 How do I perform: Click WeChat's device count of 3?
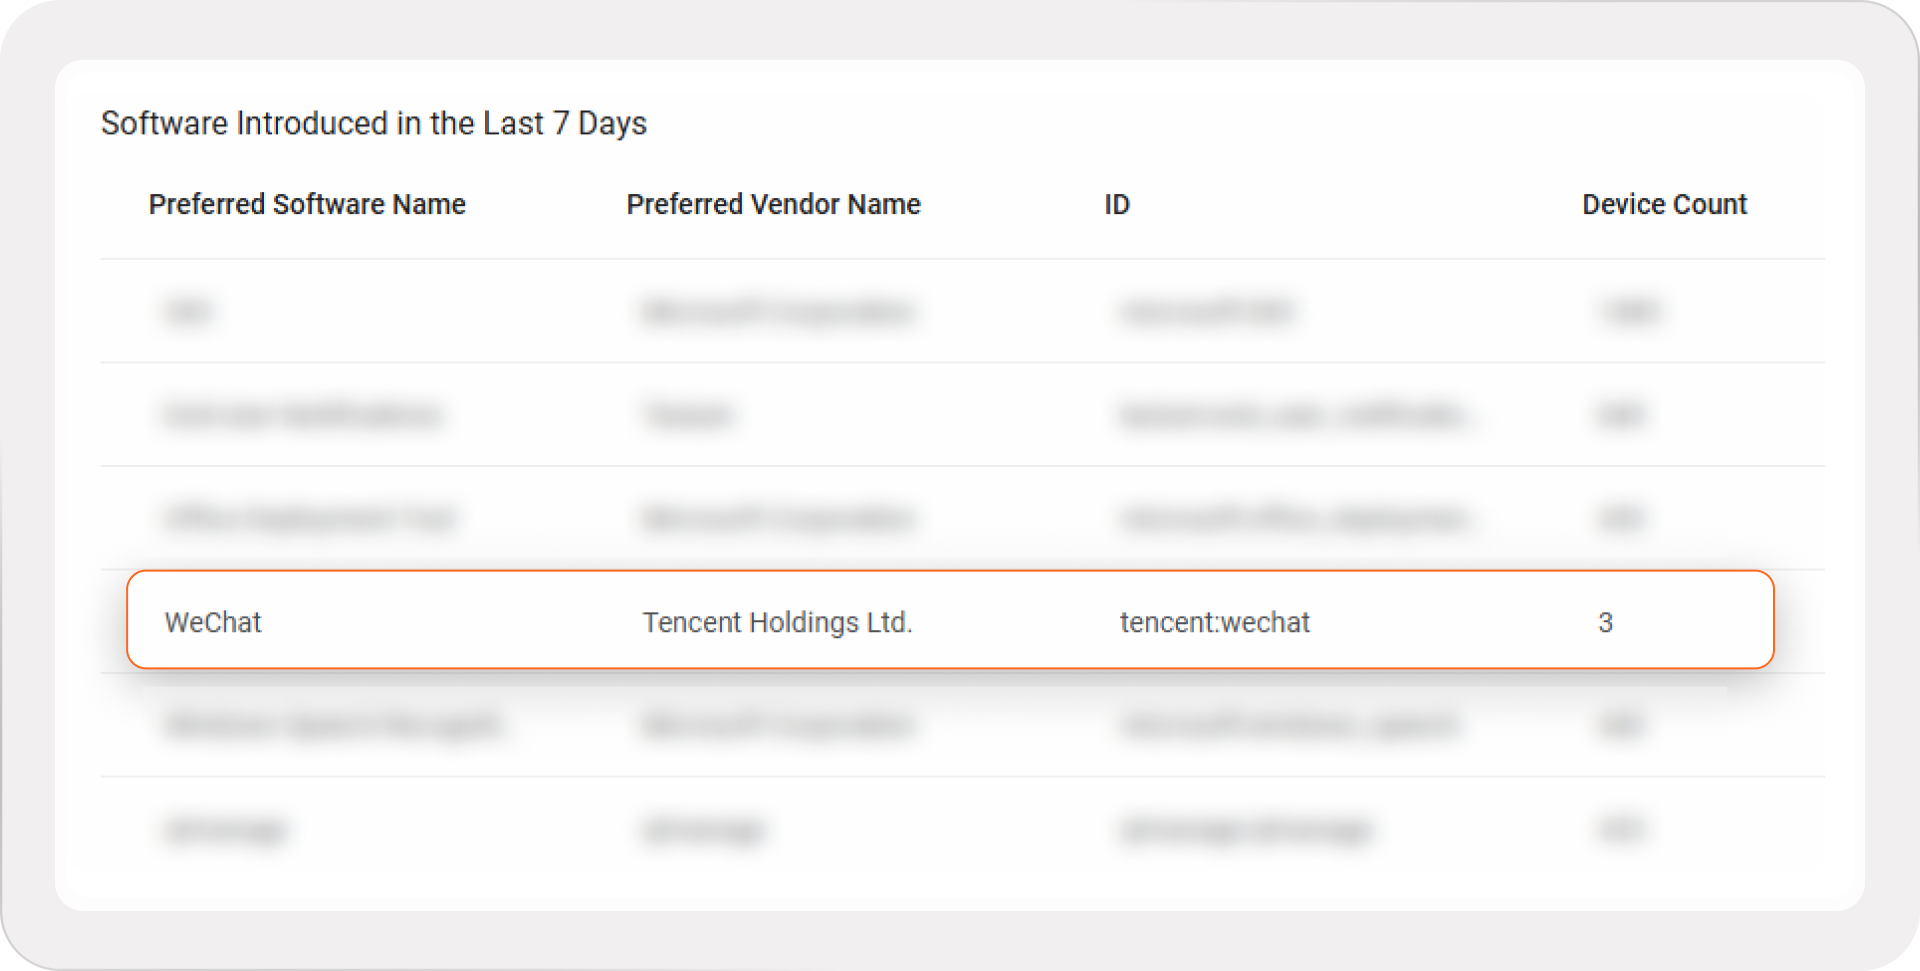[x=1605, y=622]
